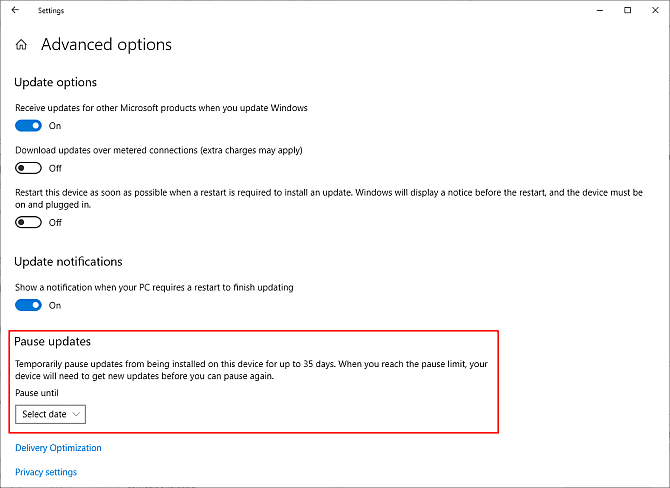This screenshot has width=670, height=488.
Task: Click the Update notifications section heading
Action: [x=68, y=262]
